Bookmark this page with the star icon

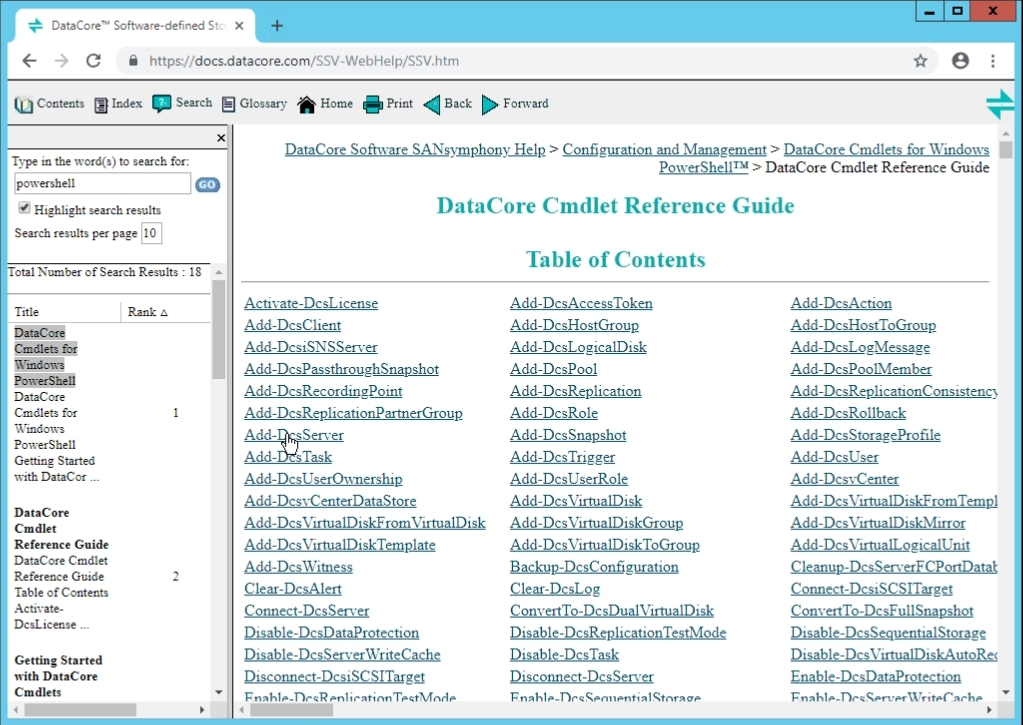(x=921, y=61)
